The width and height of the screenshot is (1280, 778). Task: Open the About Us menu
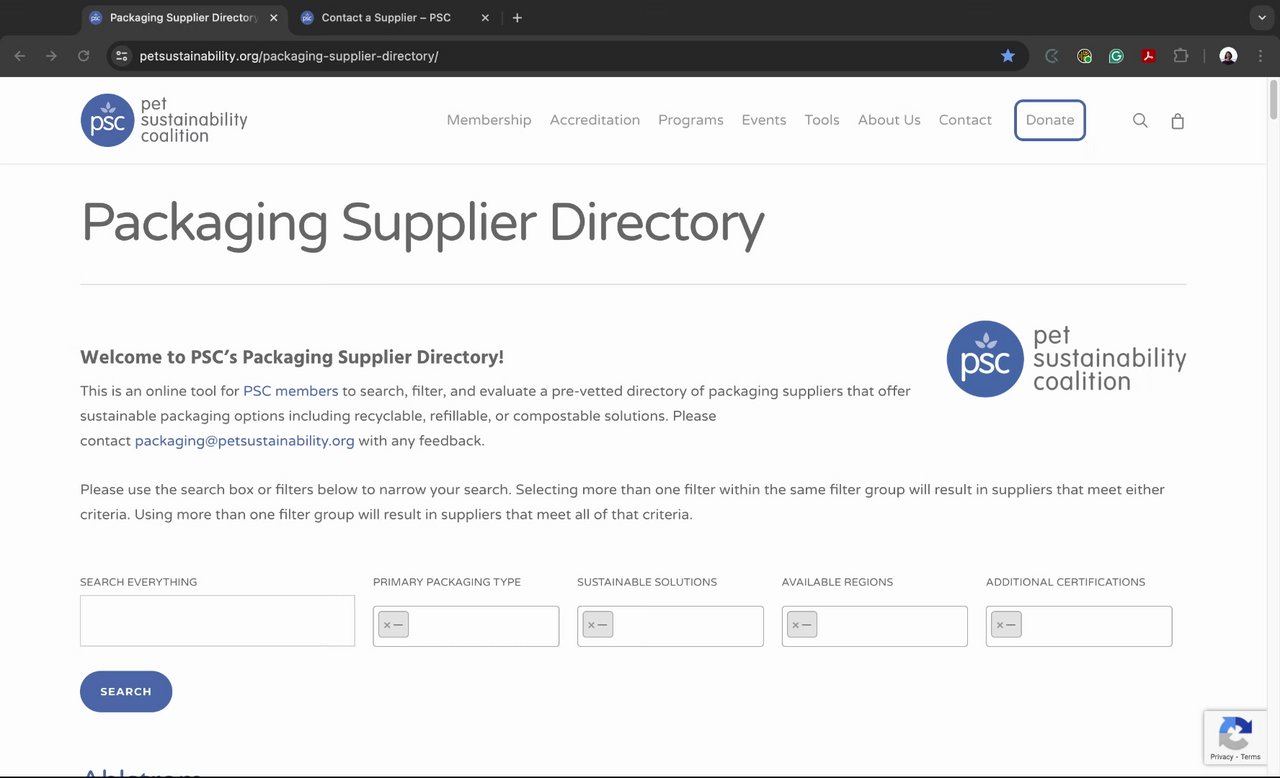(889, 120)
